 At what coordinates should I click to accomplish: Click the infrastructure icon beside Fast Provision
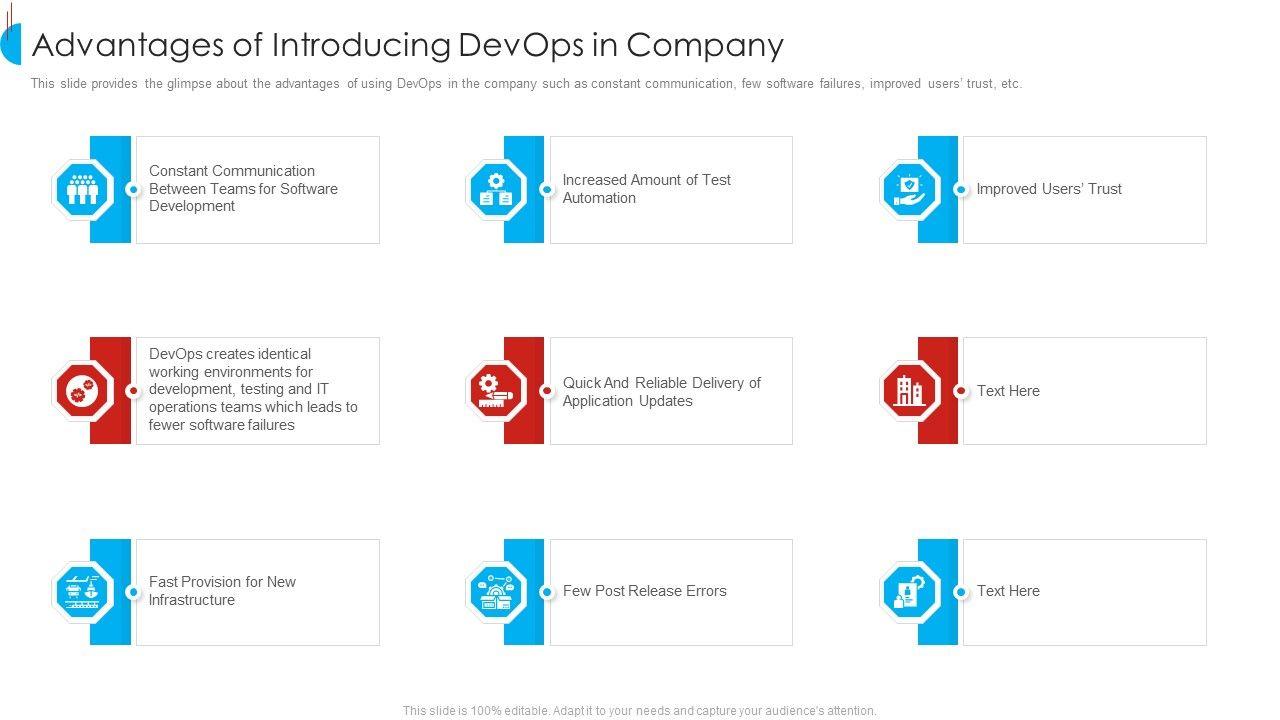point(83,592)
